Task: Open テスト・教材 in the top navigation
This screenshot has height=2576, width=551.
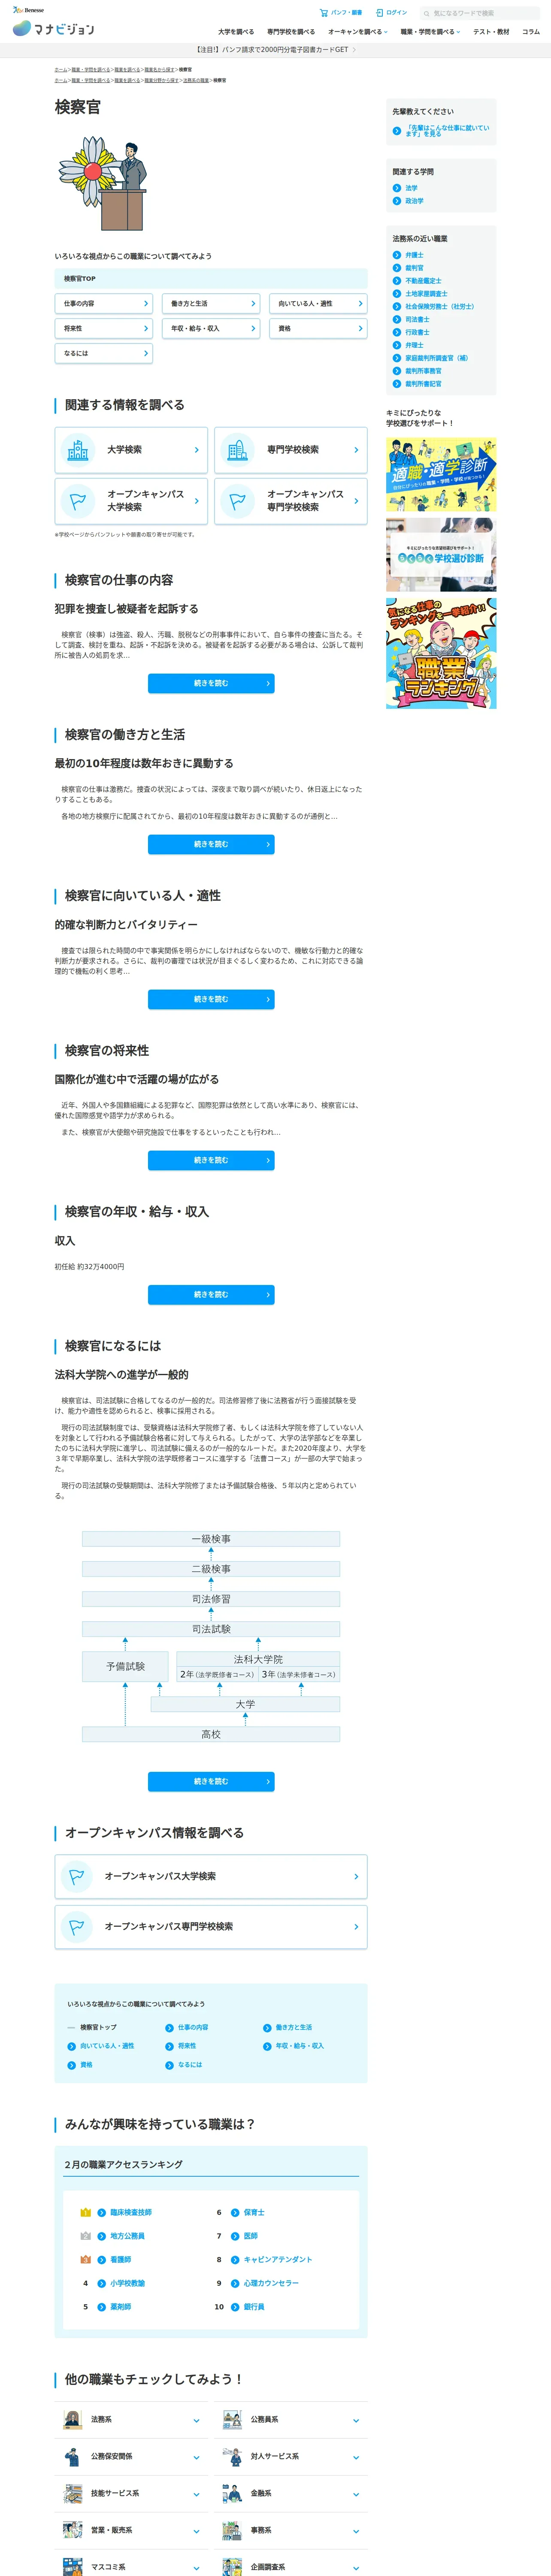Action: point(491,32)
